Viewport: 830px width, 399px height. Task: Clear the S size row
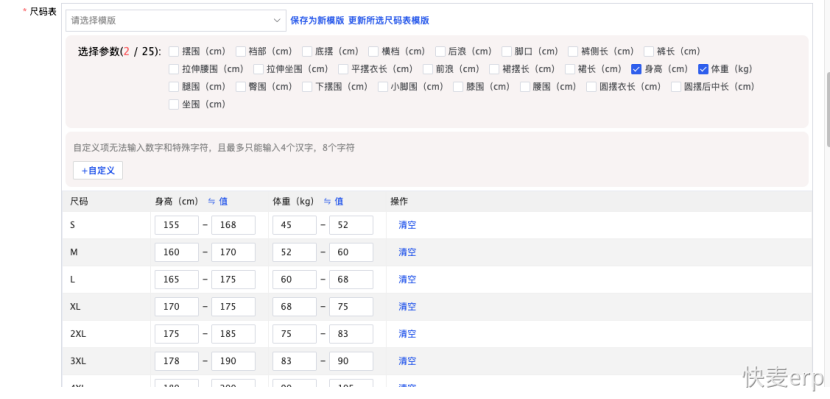(407, 225)
